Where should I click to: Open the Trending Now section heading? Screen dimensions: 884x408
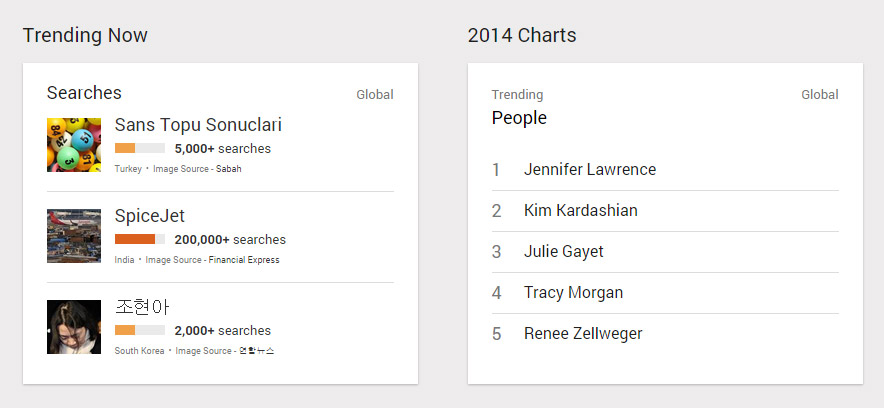(85, 36)
